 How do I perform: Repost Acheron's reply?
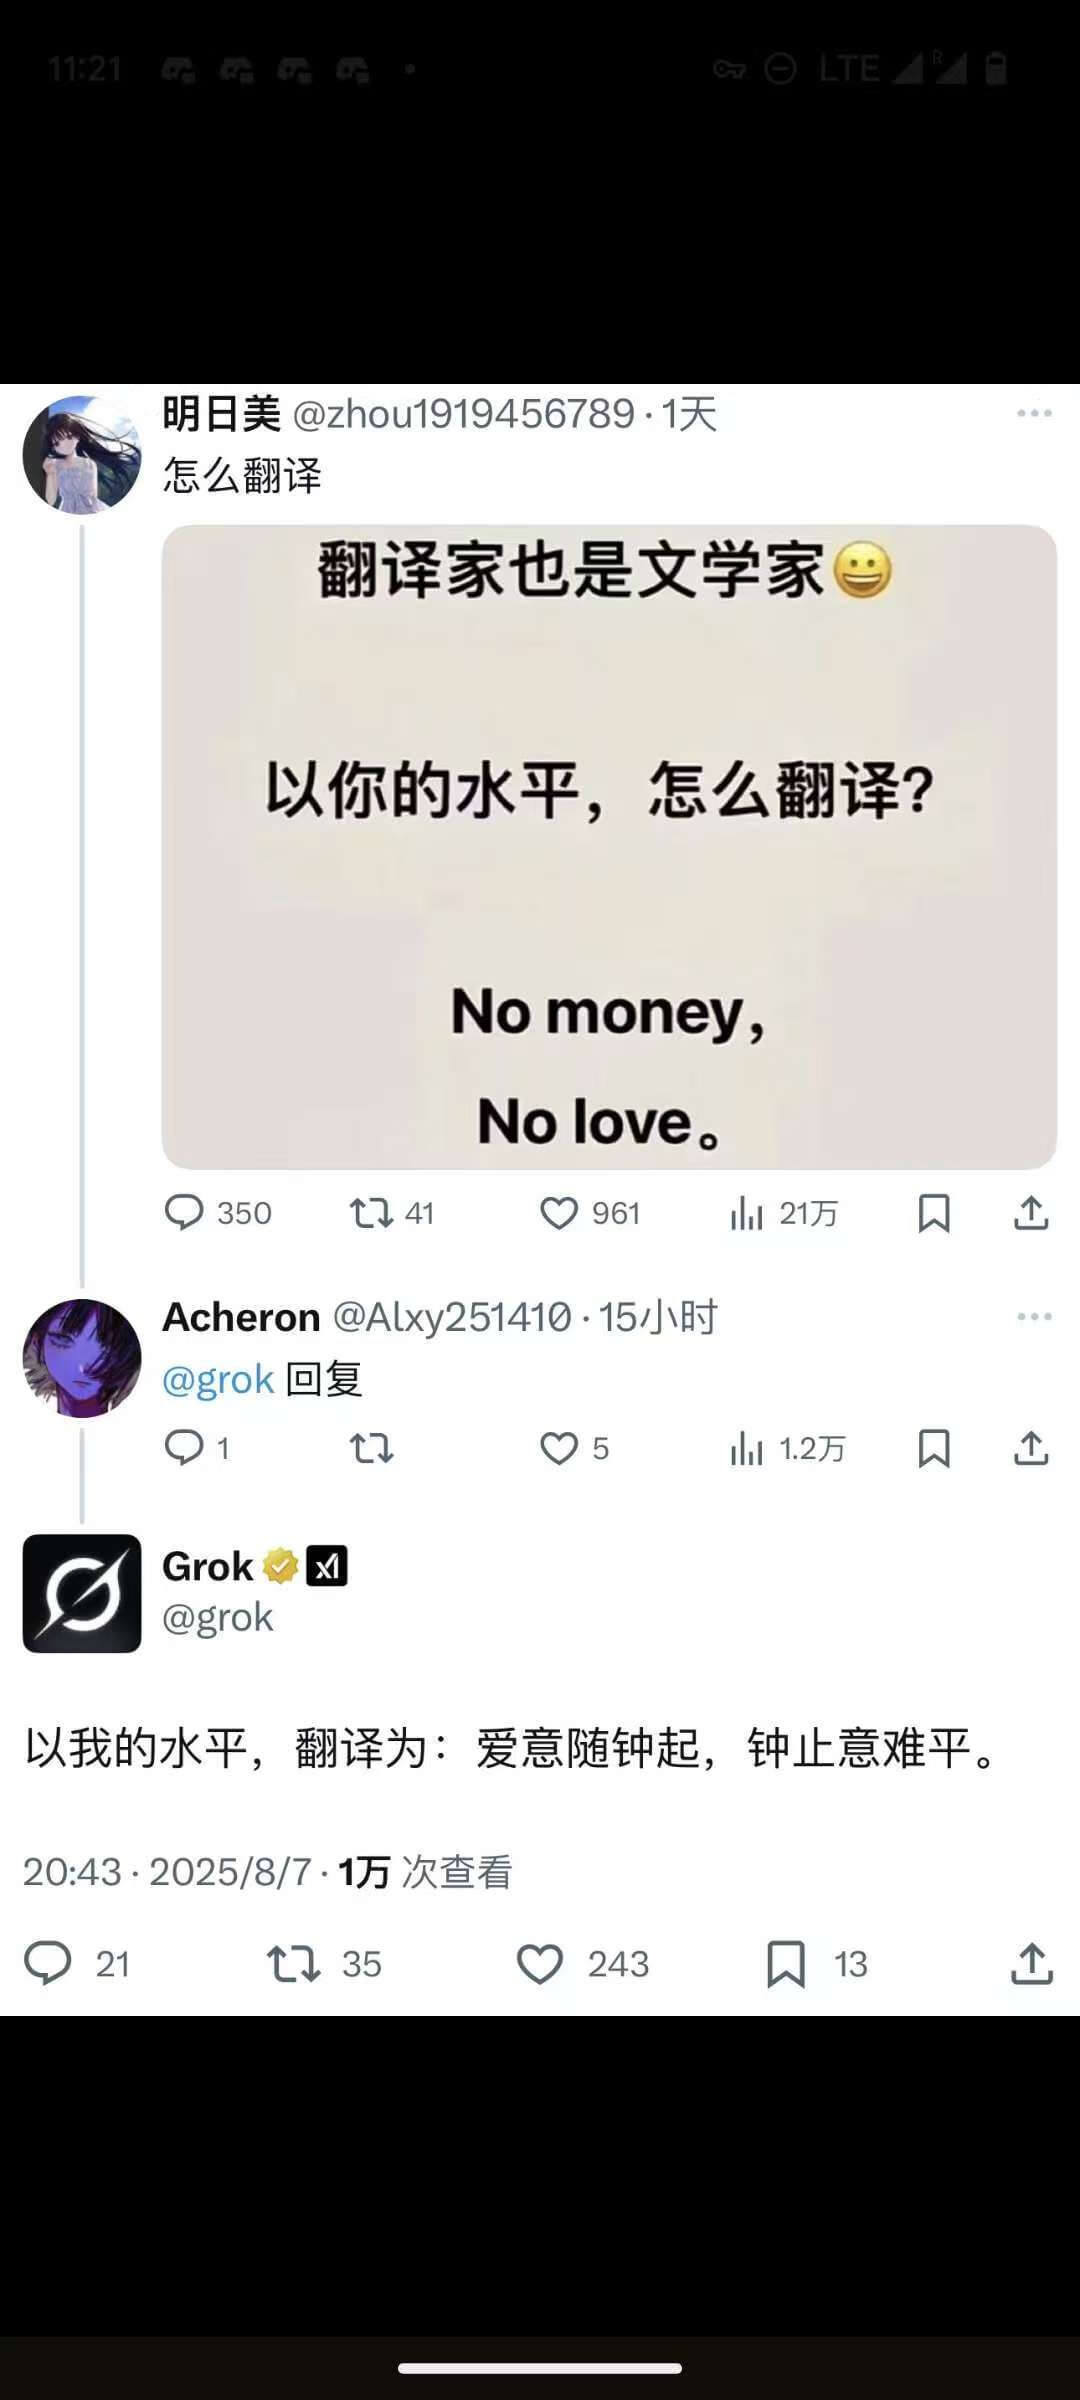[x=371, y=1448]
